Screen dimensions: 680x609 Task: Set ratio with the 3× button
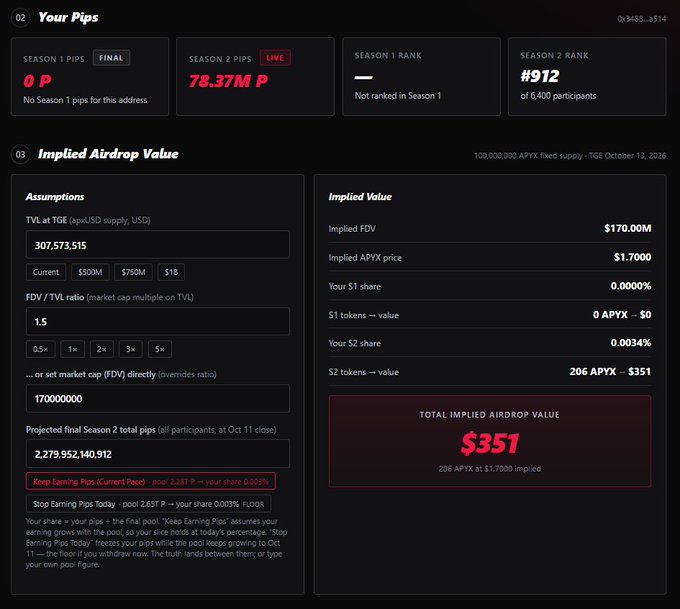coord(131,349)
